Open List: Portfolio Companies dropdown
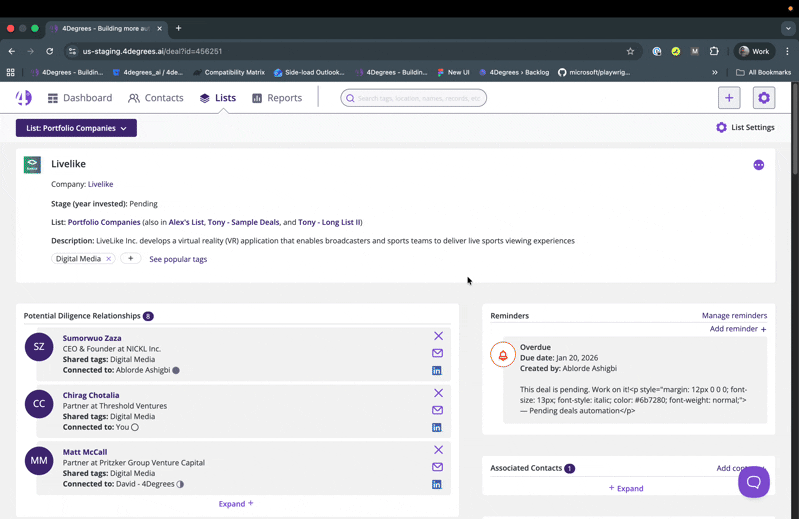The image size is (799, 519). pos(76,128)
